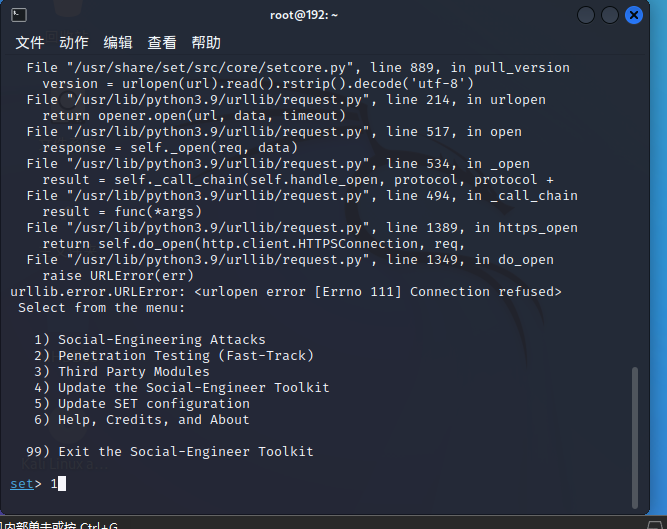
Task: Maximize the root@192 terminal window
Action: pos(610,15)
